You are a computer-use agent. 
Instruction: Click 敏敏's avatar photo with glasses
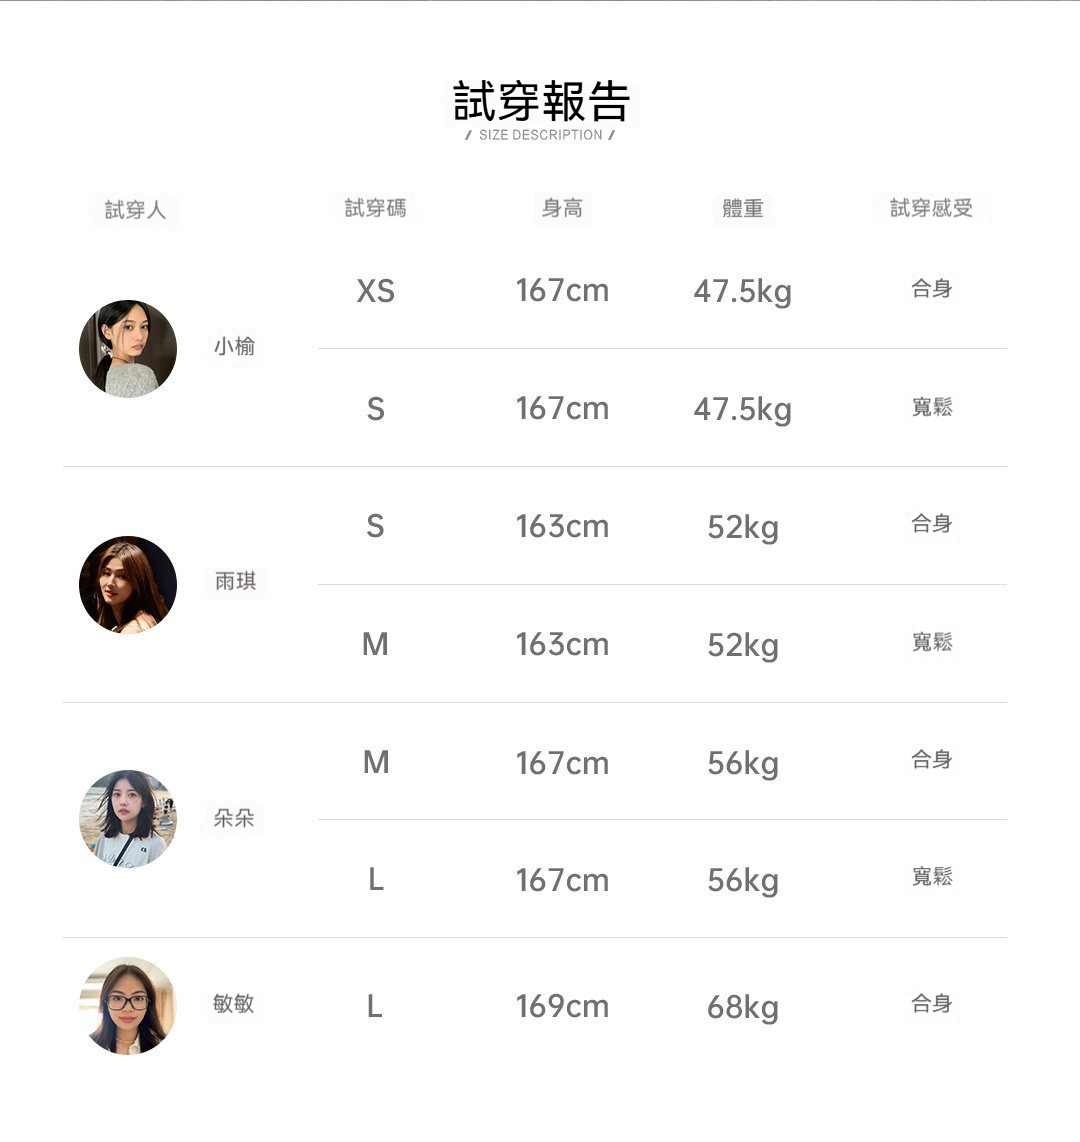click(127, 1006)
